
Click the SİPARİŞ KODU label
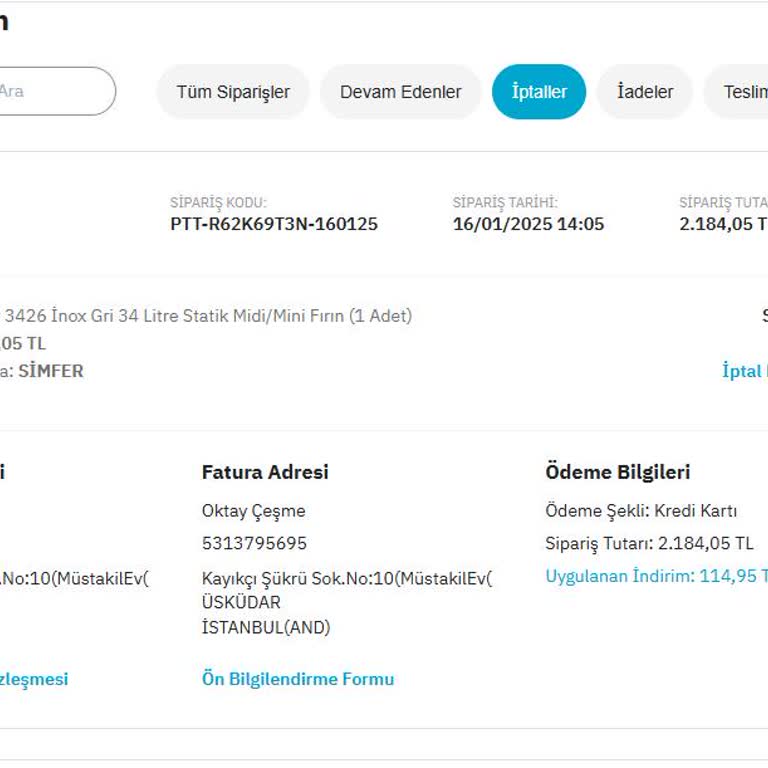(x=218, y=202)
